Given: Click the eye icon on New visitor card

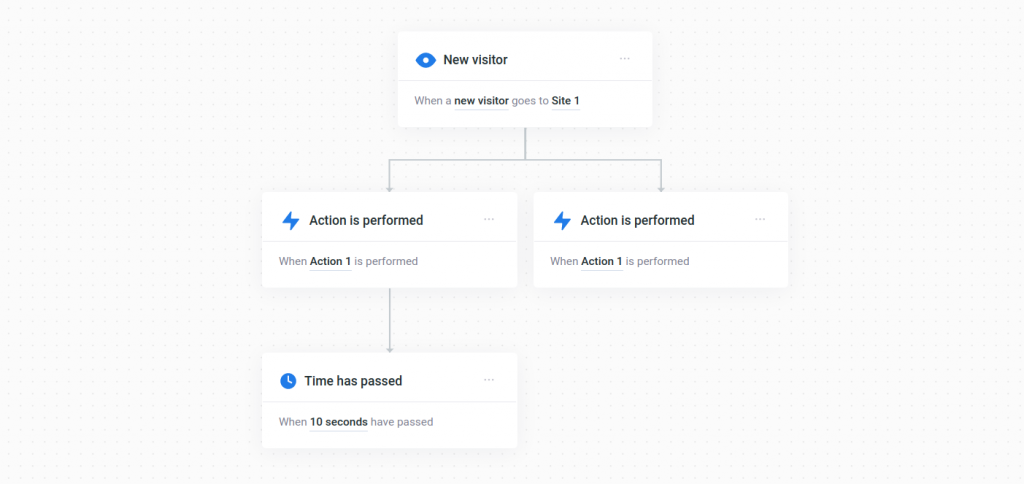Looking at the screenshot, I should [x=425, y=60].
